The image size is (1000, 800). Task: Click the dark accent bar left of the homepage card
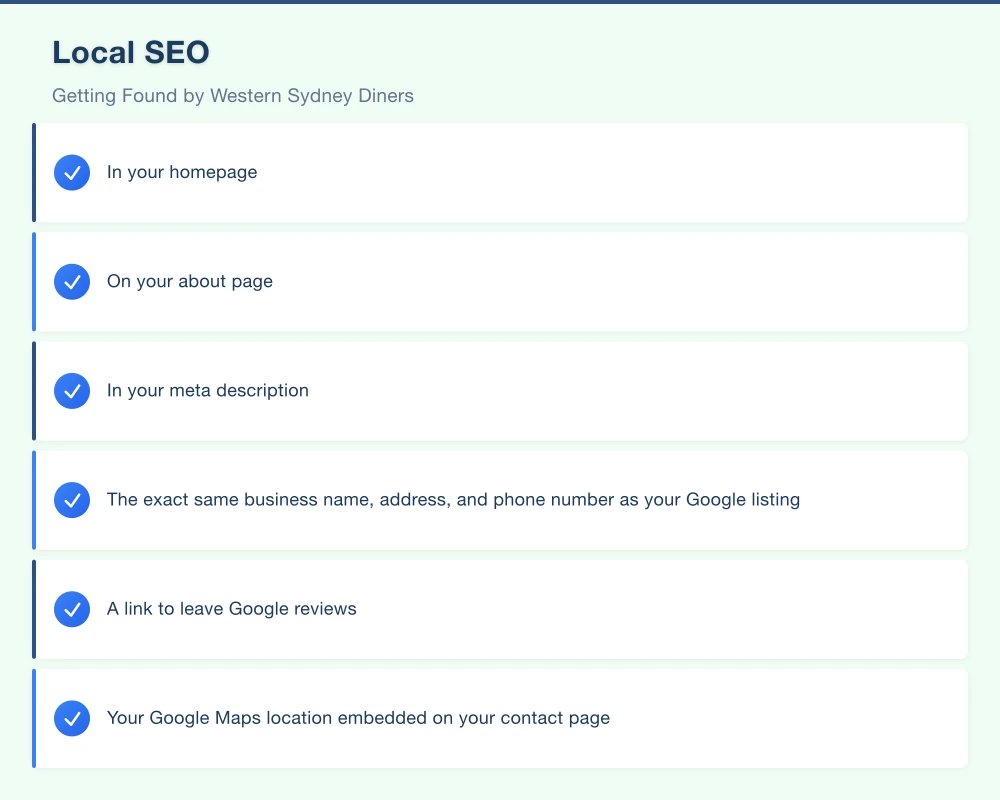click(x=34, y=172)
